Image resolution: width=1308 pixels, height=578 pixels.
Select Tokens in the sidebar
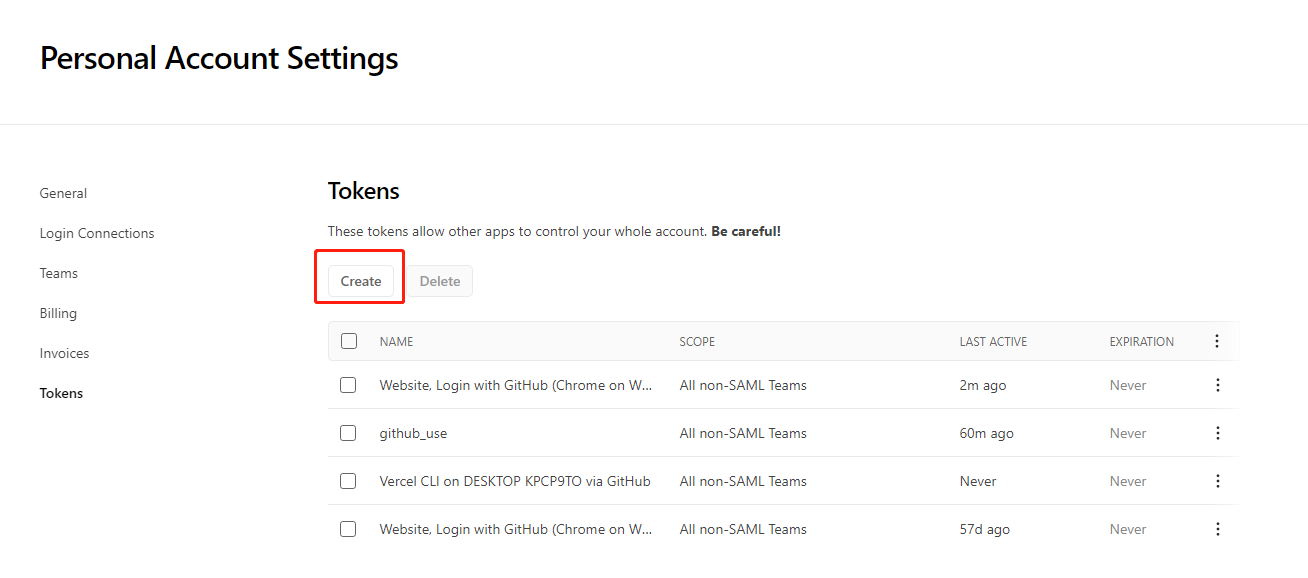(x=61, y=393)
